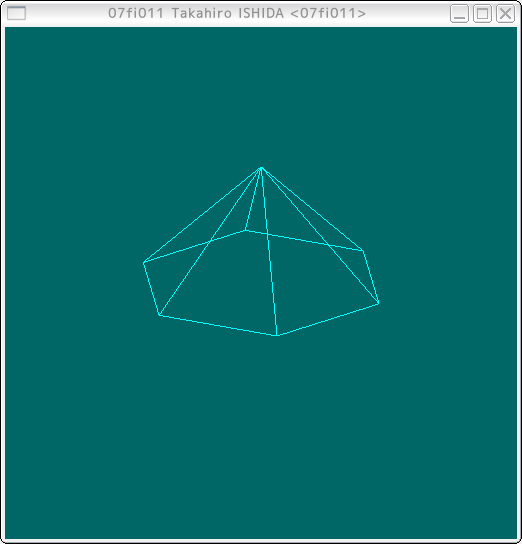Image resolution: width=522 pixels, height=544 pixels.
Task: Pick the leftmost base vertex of the pyramid
Action: (144, 263)
